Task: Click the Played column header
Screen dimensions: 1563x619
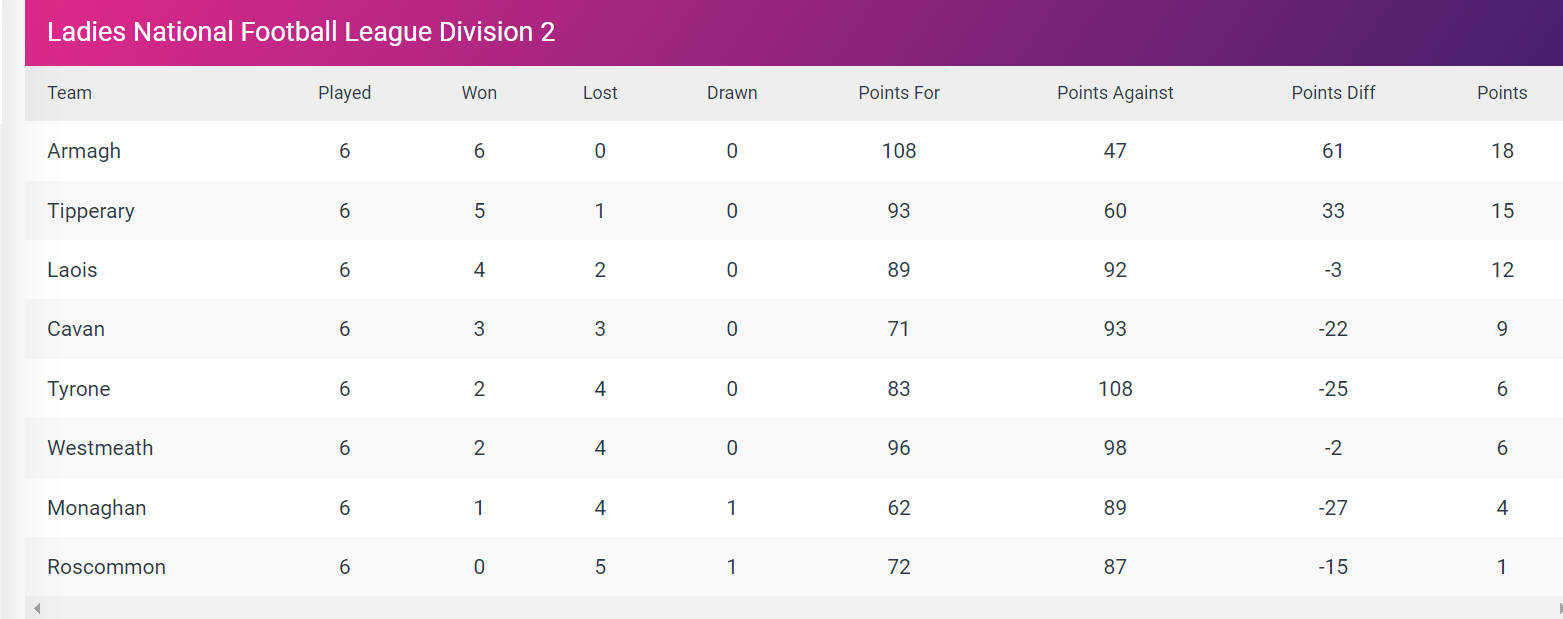Action: [345, 93]
